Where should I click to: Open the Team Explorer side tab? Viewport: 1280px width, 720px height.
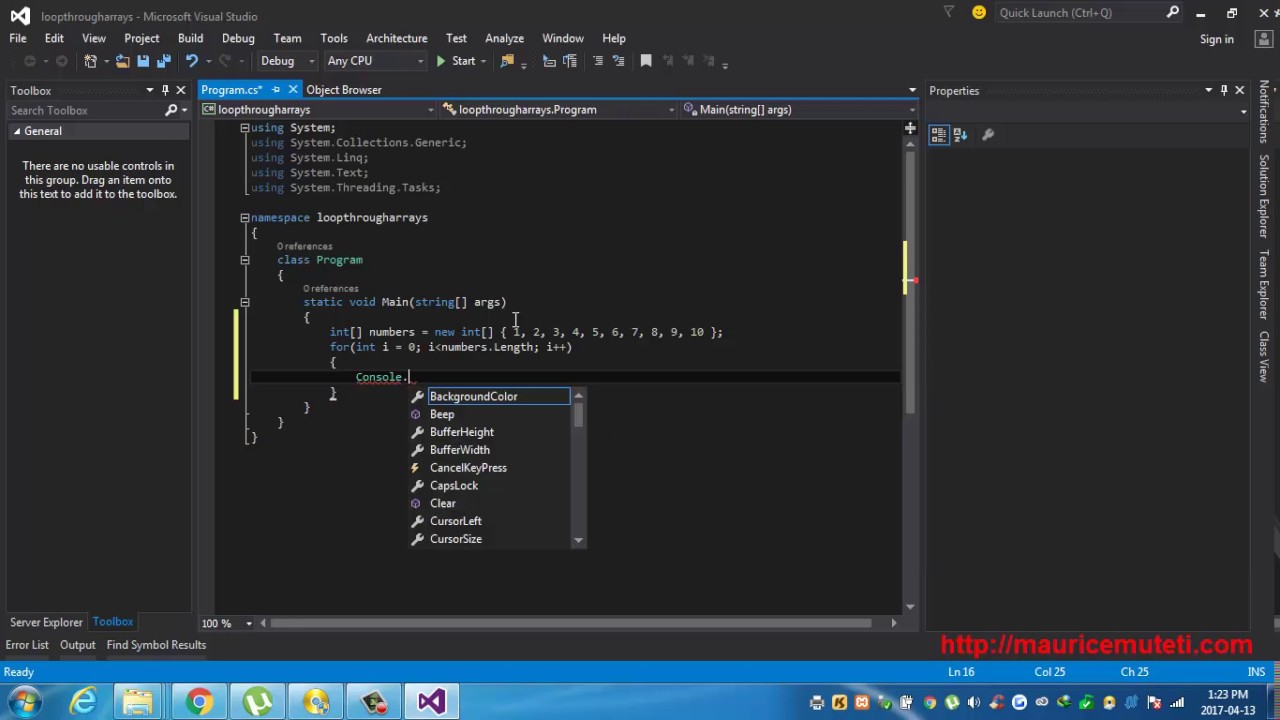pyautogui.click(x=1264, y=284)
